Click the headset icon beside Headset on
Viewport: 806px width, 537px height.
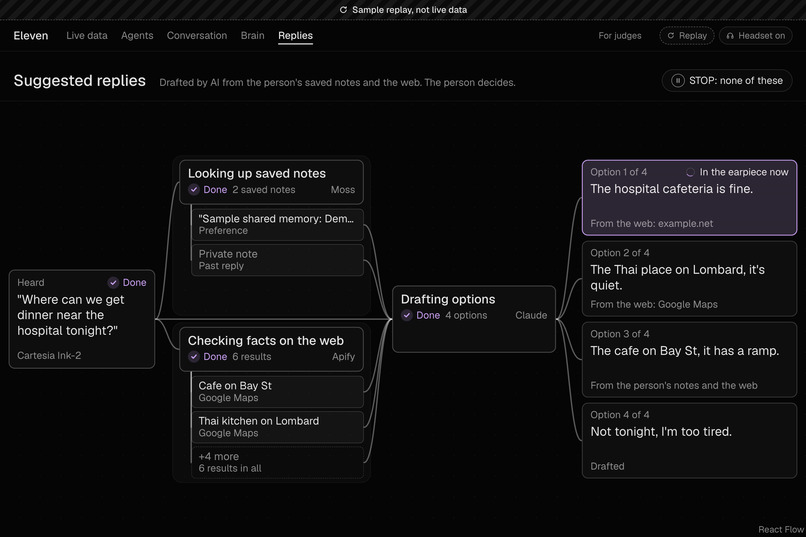click(730, 36)
